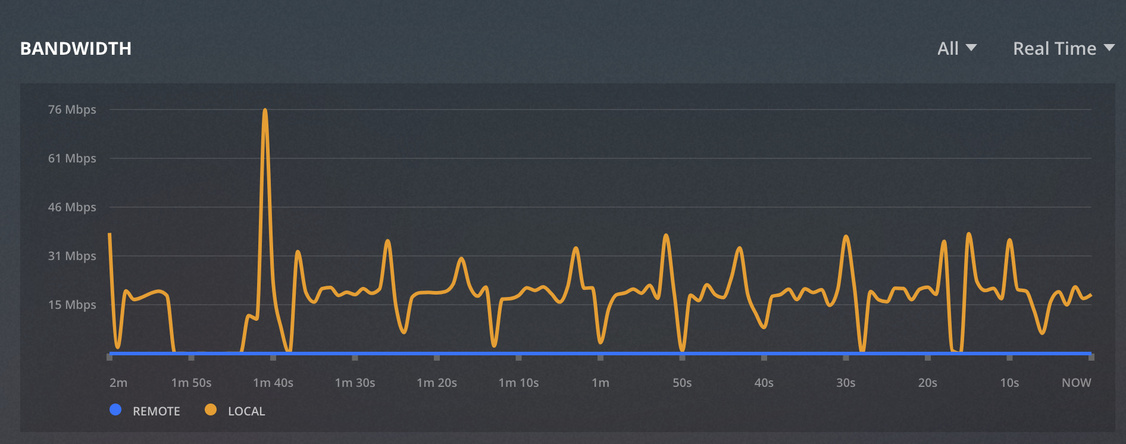Image resolution: width=1126 pixels, height=444 pixels.
Task: Click the 31 Mbps axis label
Action: (x=71, y=256)
